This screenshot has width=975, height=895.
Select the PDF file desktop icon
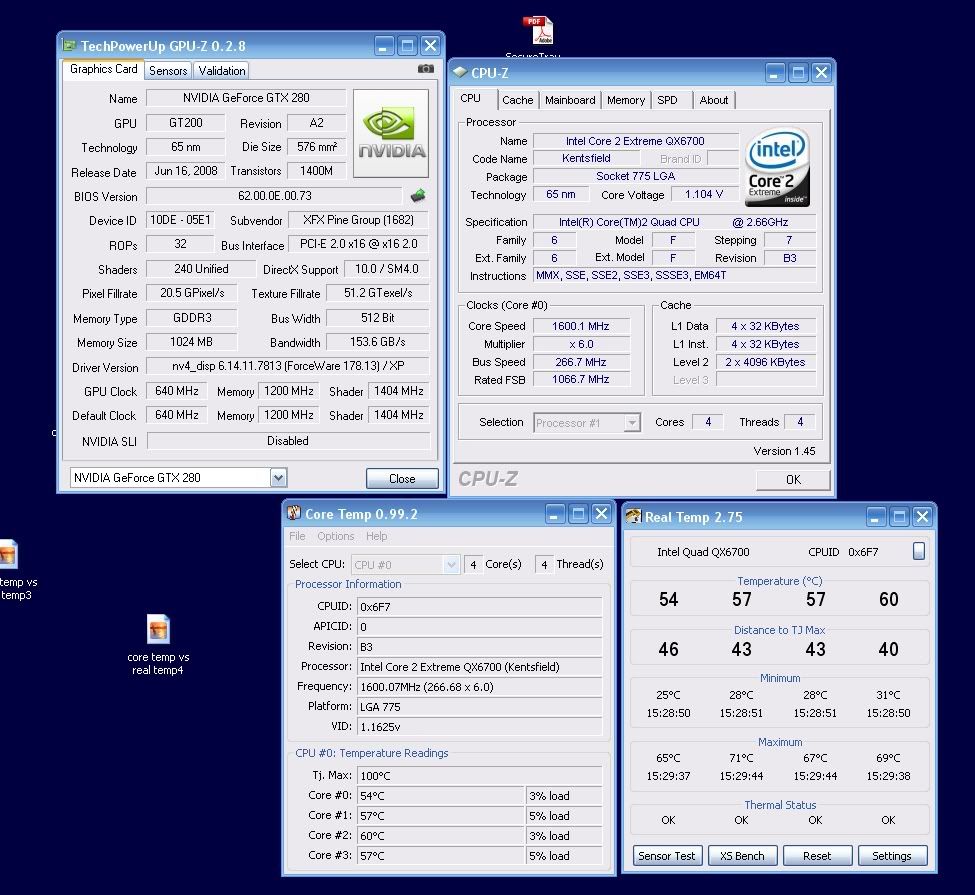click(x=538, y=32)
